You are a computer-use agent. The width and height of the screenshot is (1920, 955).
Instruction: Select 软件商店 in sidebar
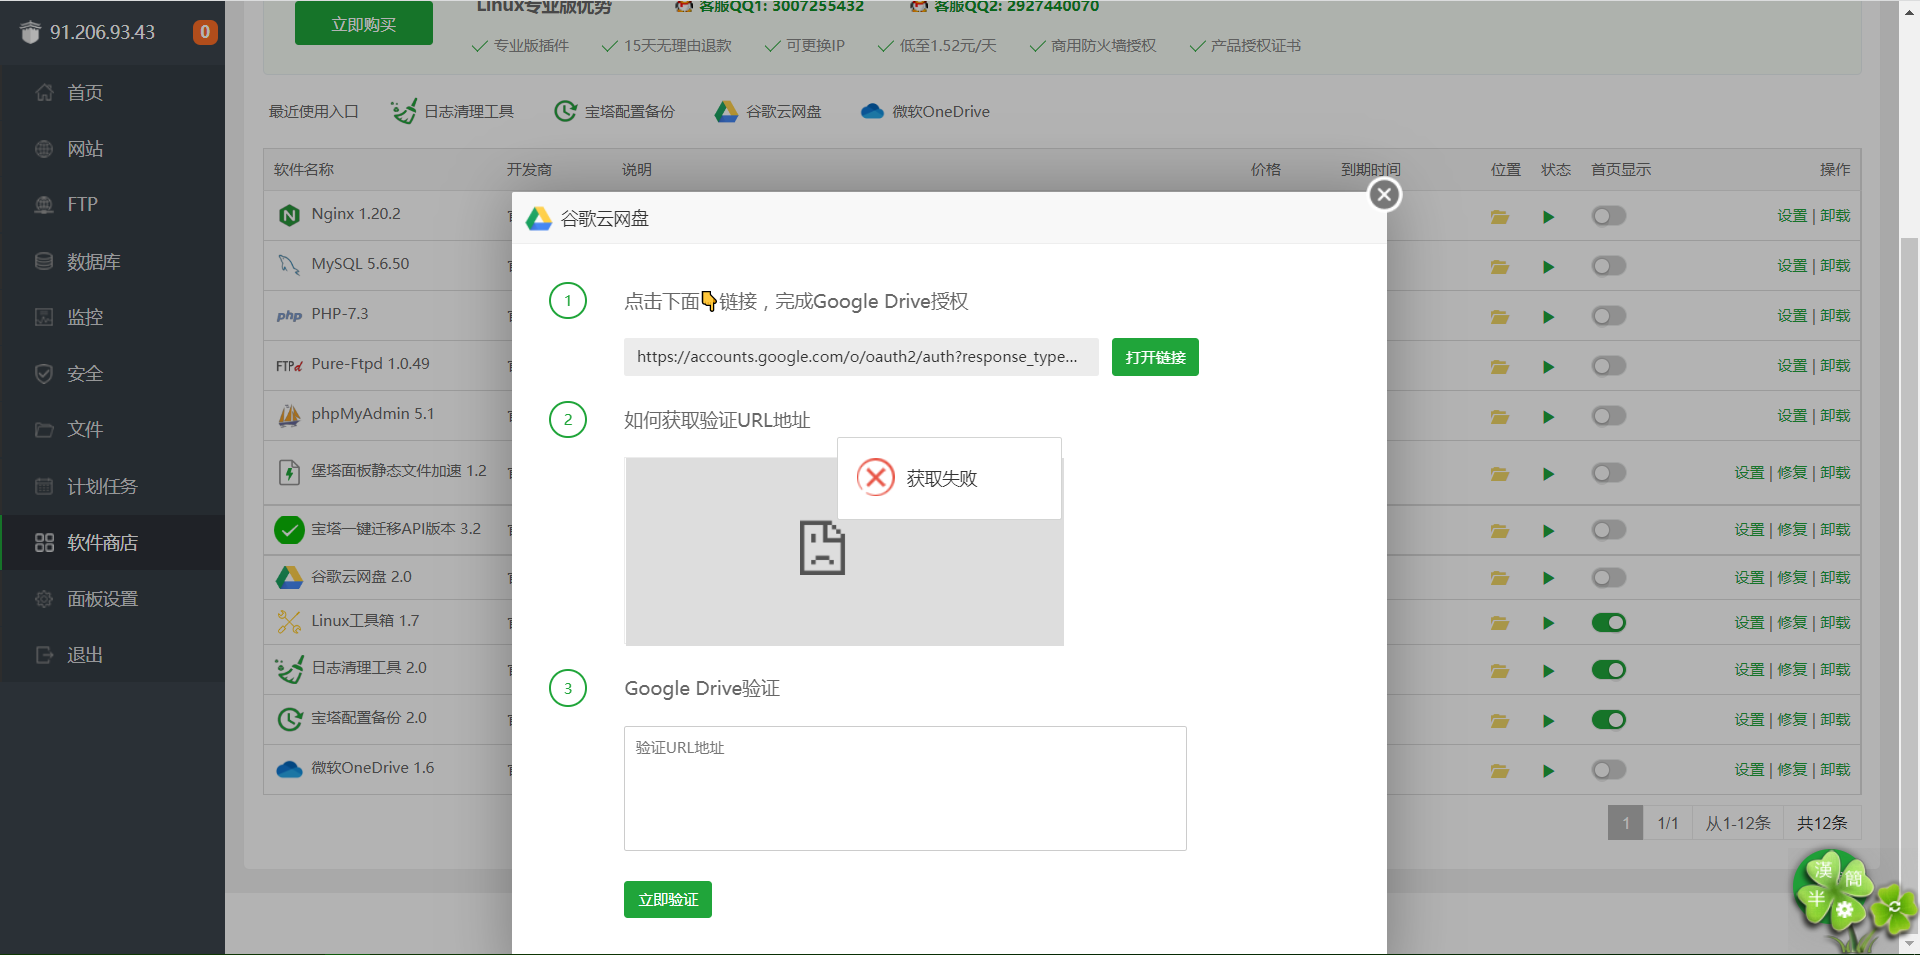101,542
